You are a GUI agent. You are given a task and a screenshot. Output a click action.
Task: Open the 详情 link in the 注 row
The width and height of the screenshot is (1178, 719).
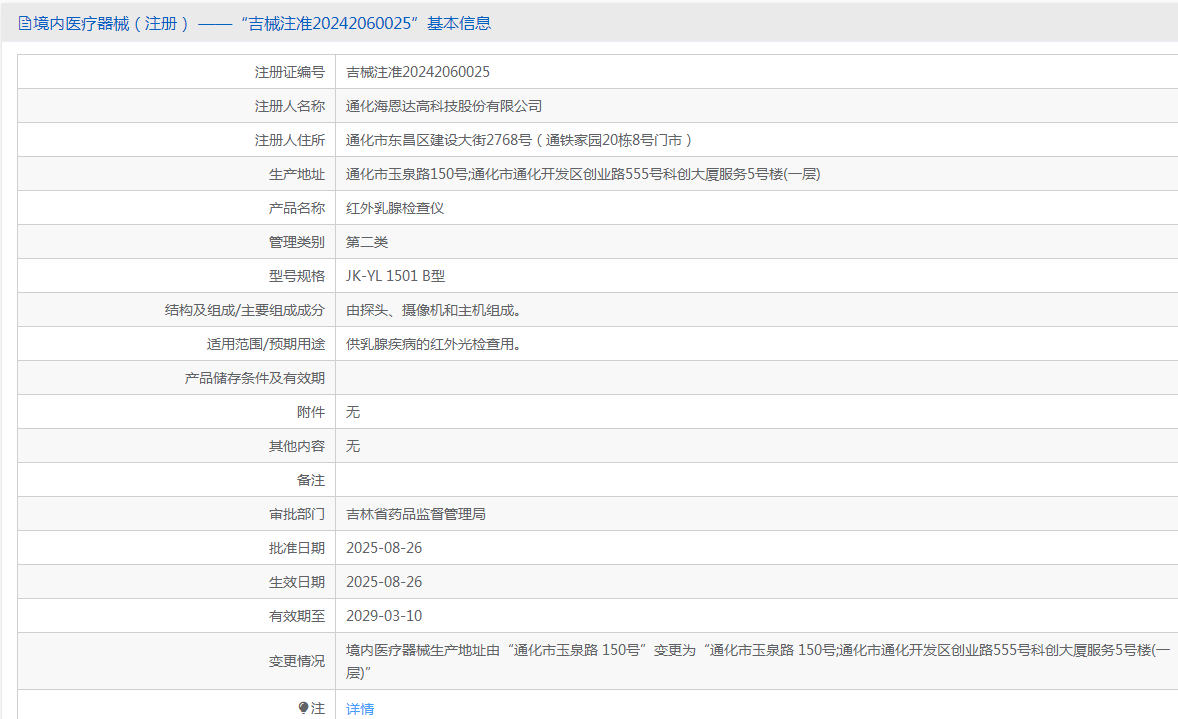click(x=360, y=708)
